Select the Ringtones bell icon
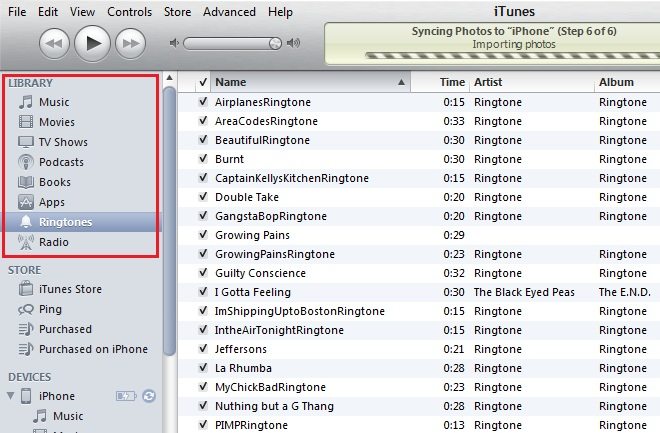 (26, 222)
